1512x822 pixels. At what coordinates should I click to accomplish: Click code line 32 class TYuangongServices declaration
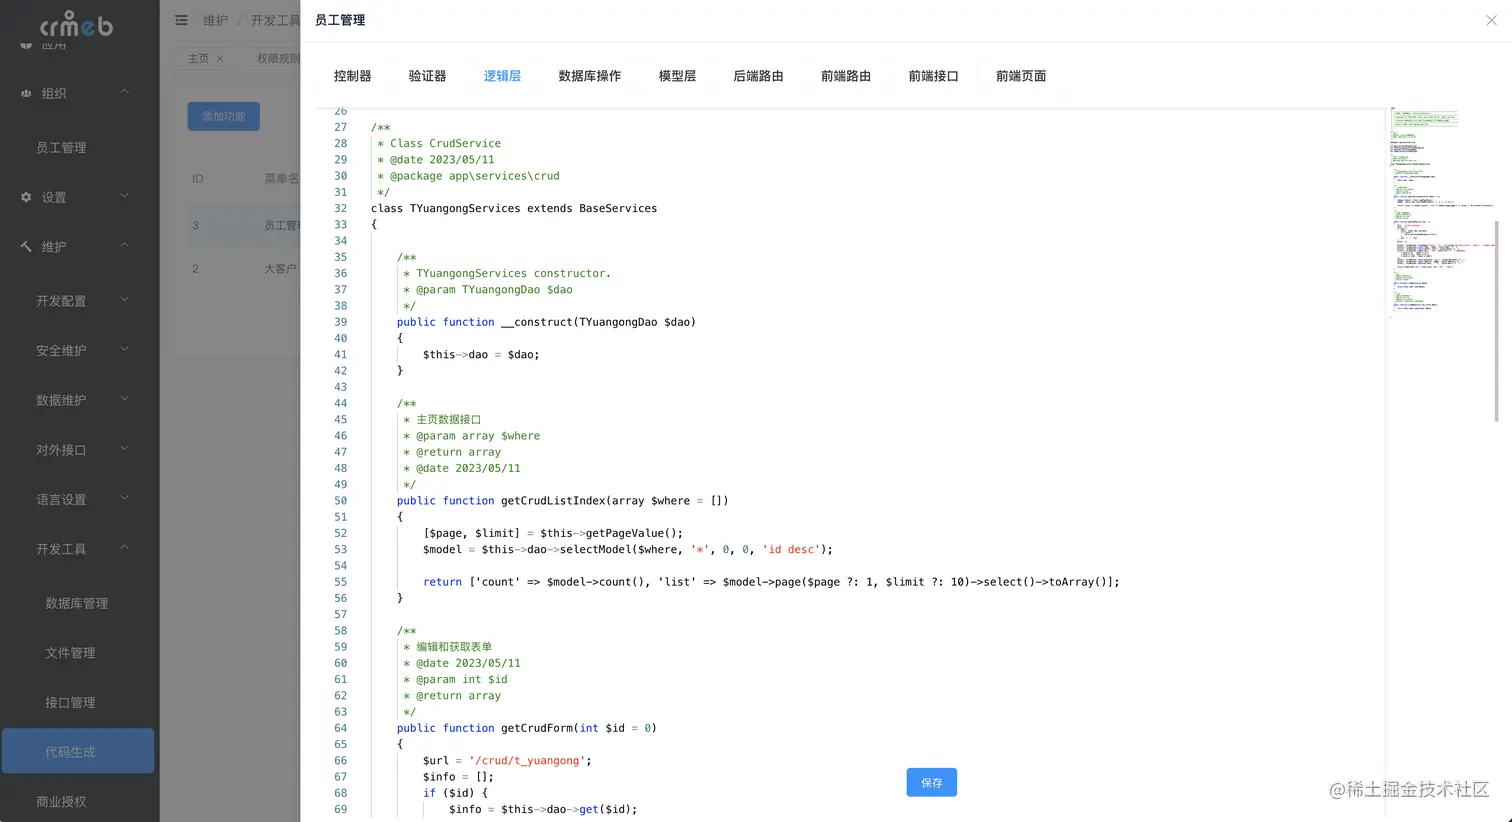click(x=514, y=208)
